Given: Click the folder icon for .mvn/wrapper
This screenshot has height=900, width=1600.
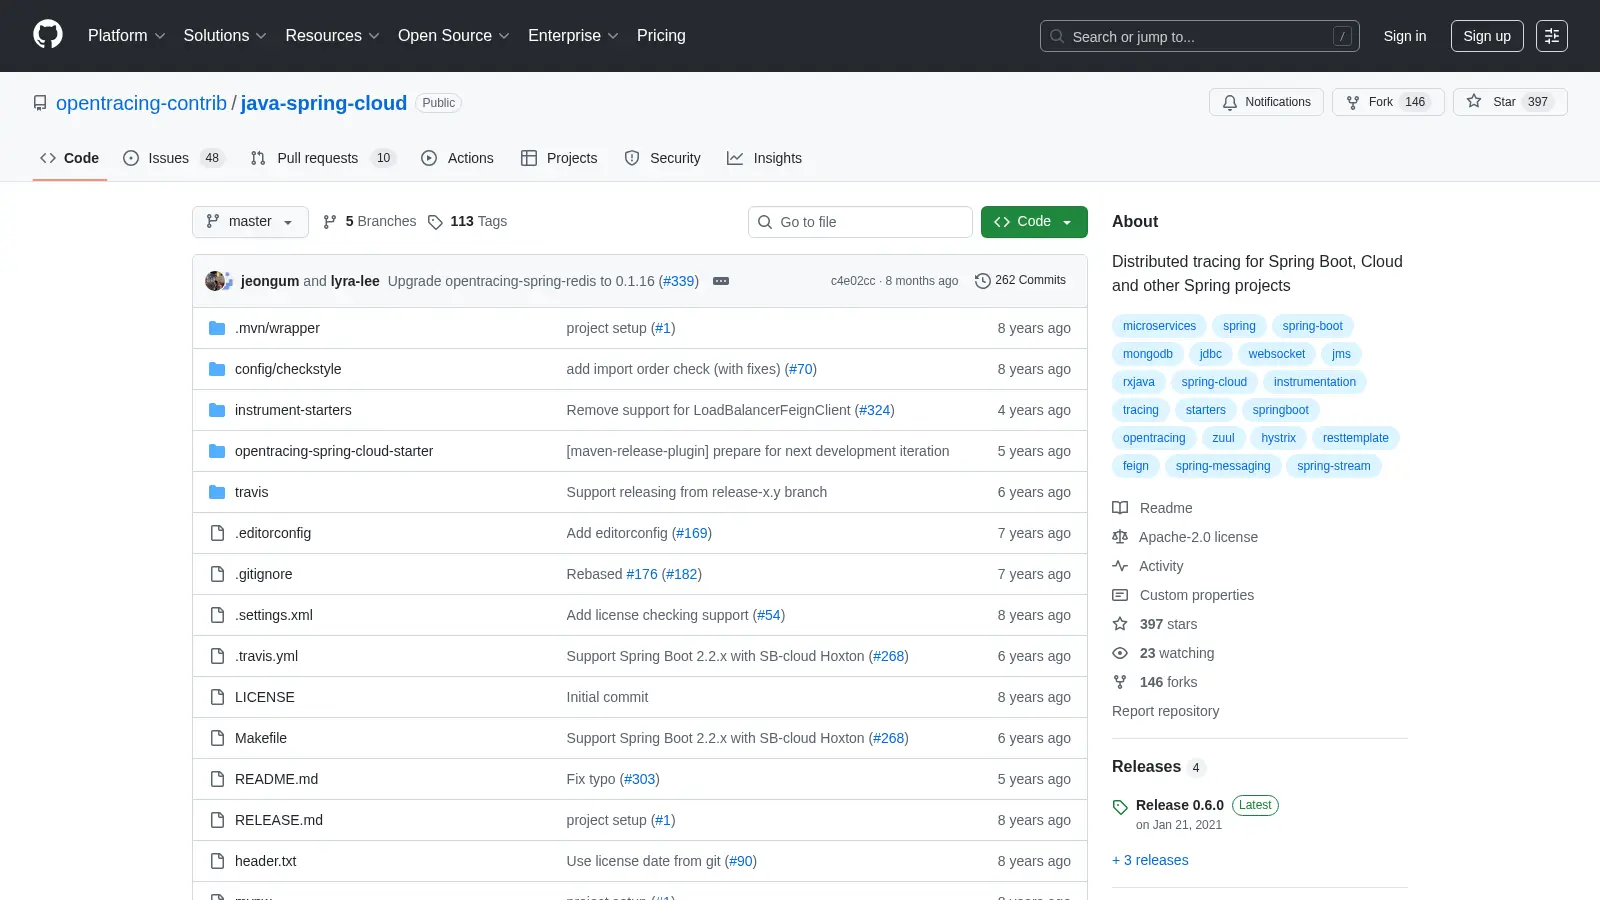Looking at the screenshot, I should [217, 328].
